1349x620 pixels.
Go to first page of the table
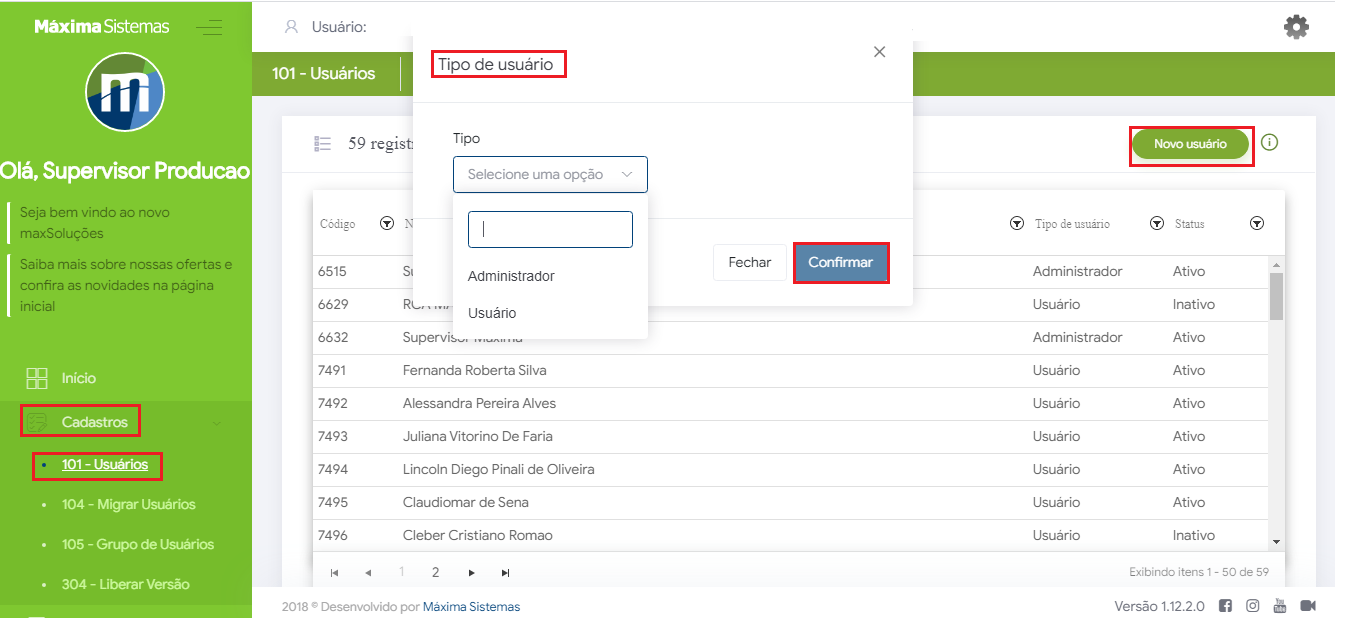335,573
